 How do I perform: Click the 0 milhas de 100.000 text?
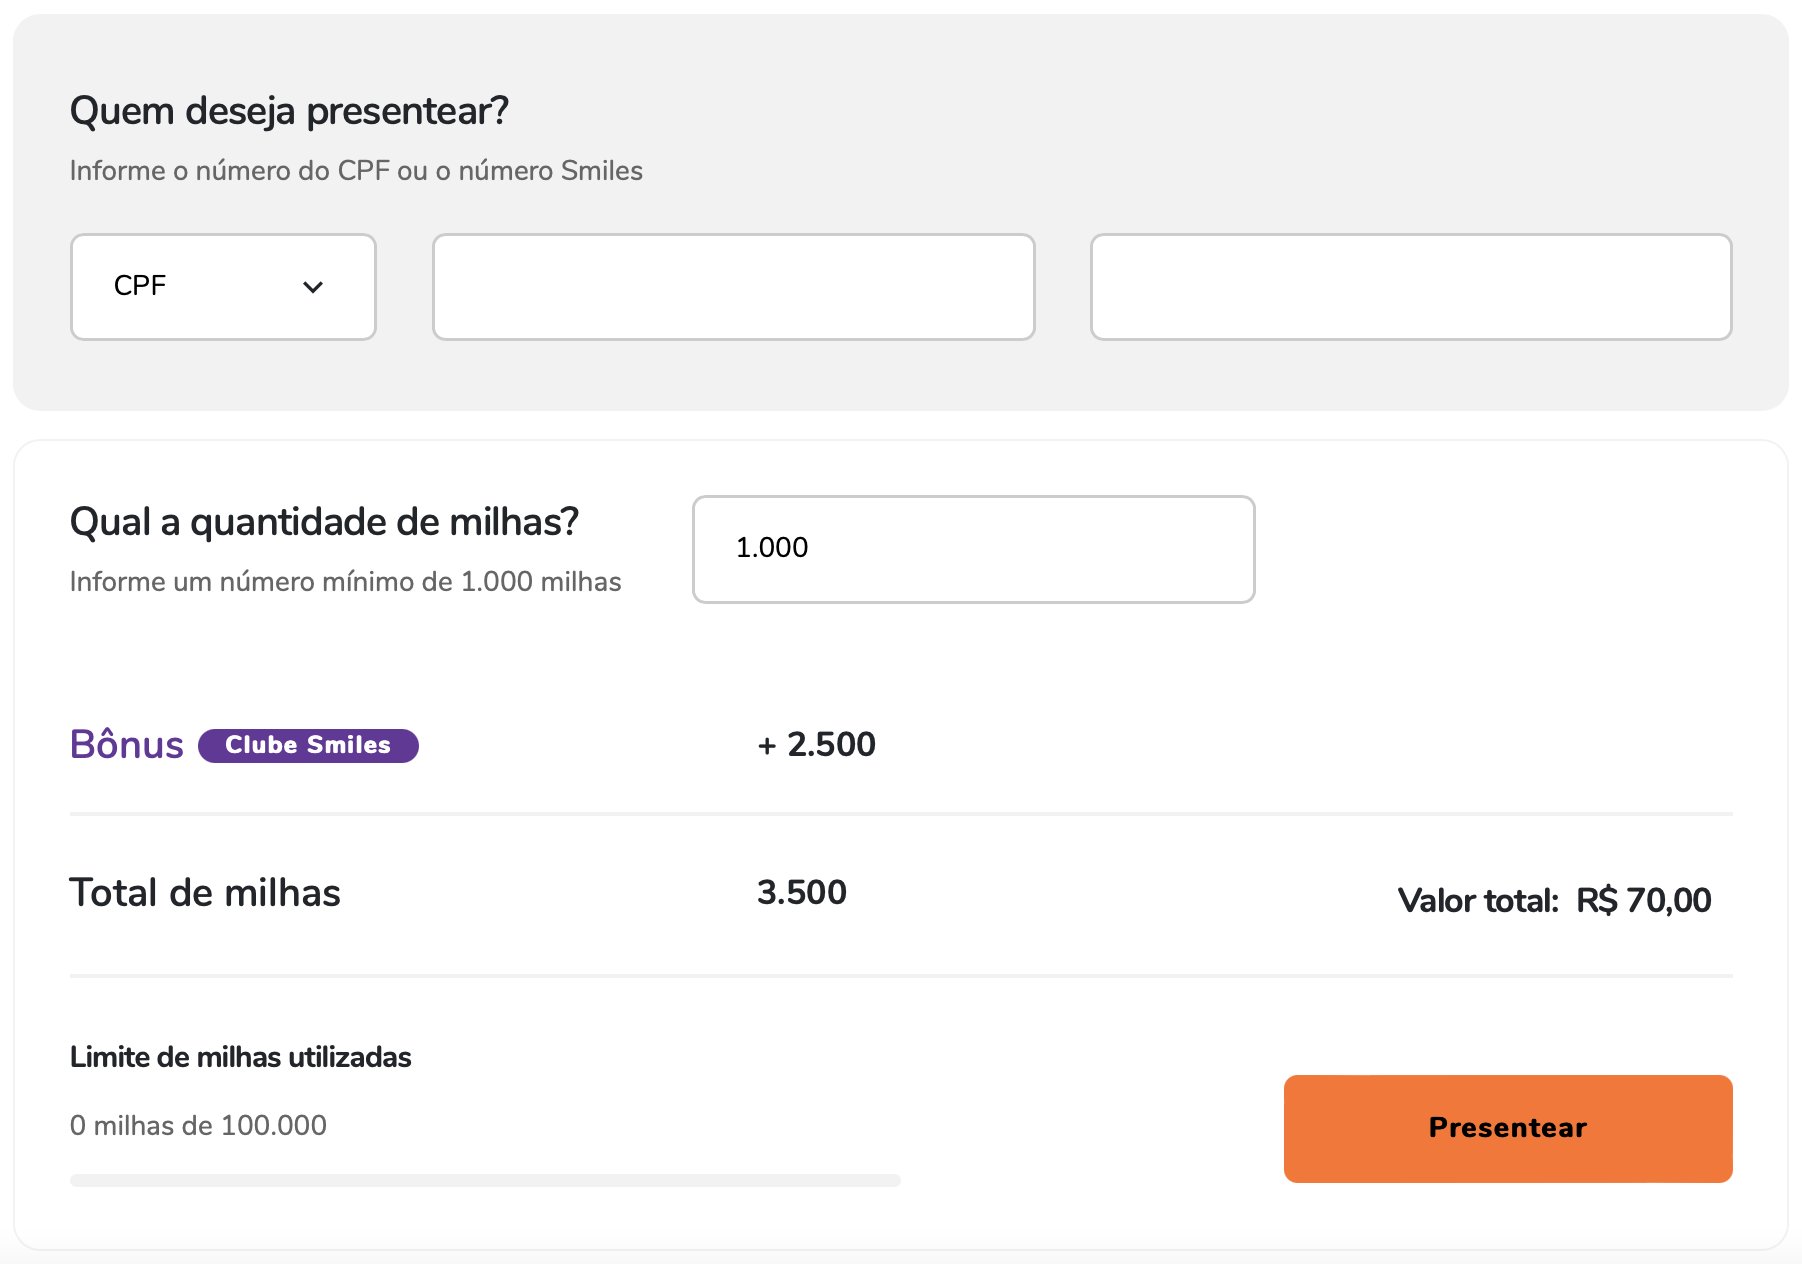click(198, 1125)
